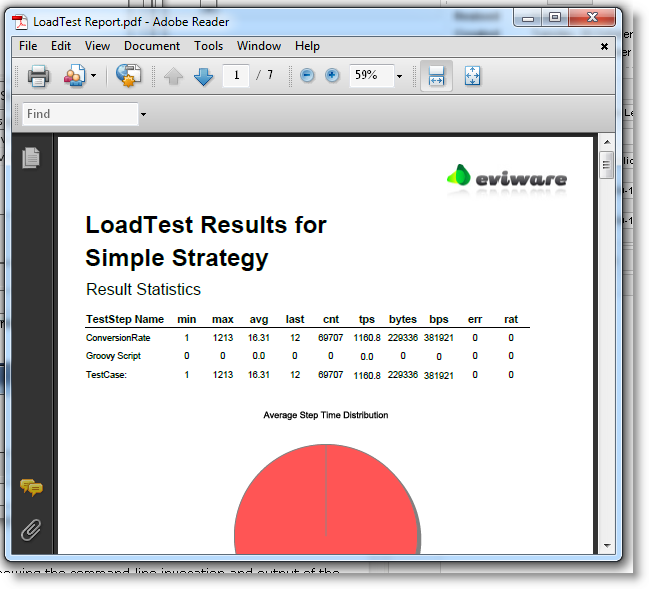The image size is (649, 589).
Task: Open the Comments panel icon
Action: (x=31, y=488)
